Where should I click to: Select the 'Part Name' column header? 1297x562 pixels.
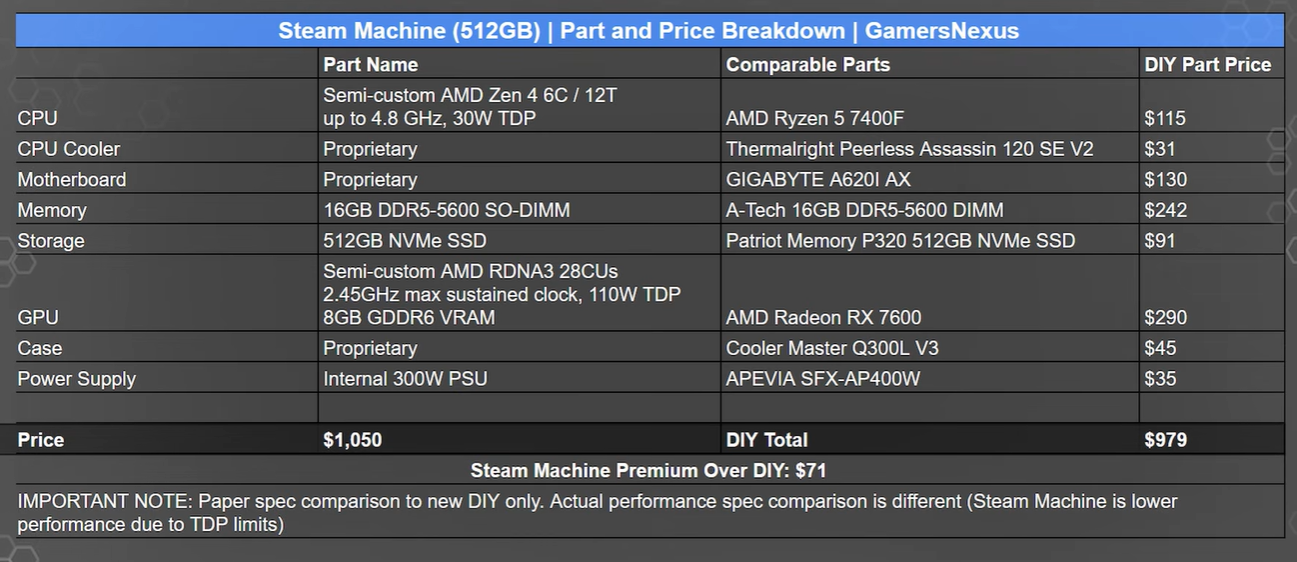tap(370, 64)
